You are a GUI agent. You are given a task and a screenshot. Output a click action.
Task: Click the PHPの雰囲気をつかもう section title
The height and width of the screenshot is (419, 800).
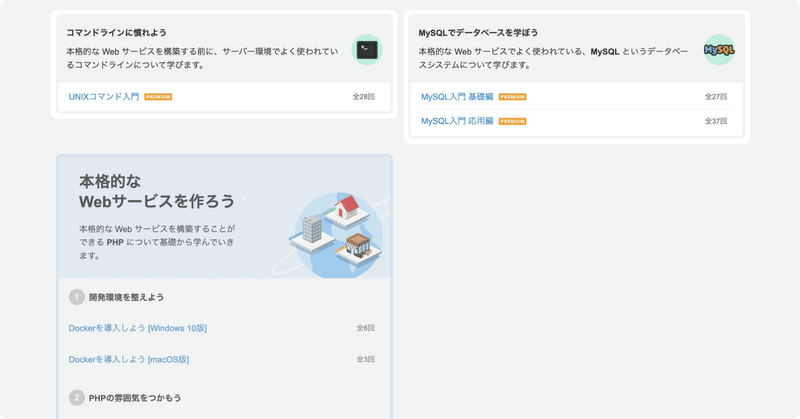(135, 398)
